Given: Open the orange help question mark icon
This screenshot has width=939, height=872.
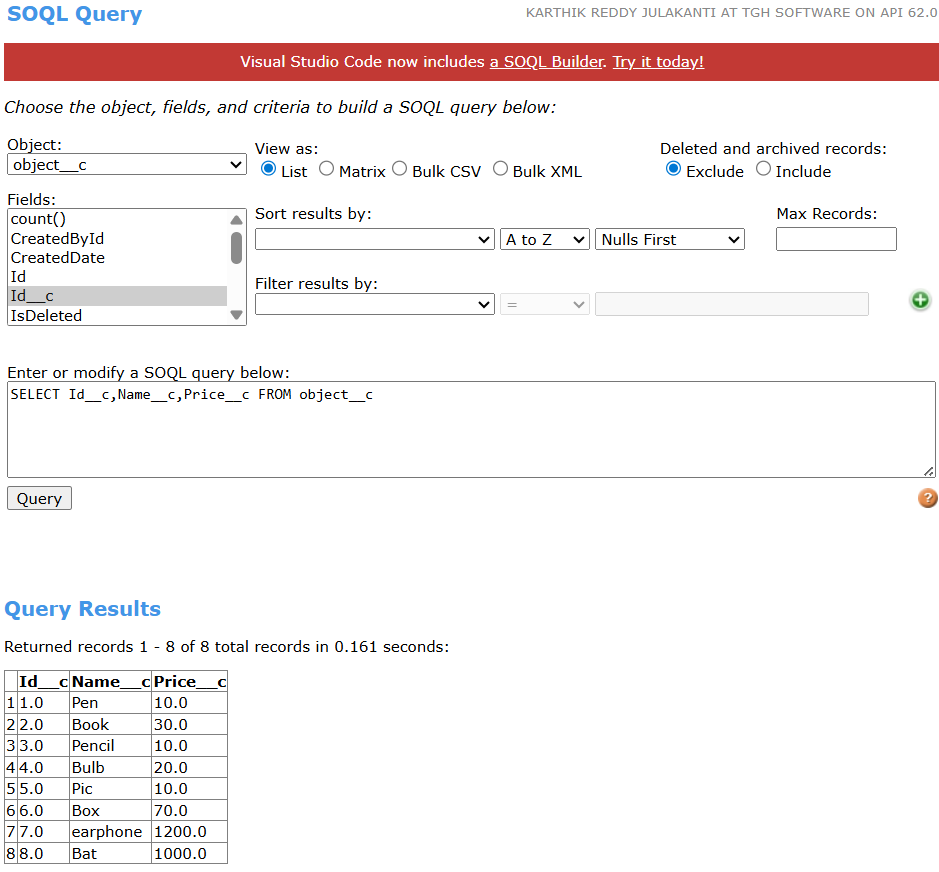Looking at the screenshot, I should pyautogui.click(x=927, y=498).
